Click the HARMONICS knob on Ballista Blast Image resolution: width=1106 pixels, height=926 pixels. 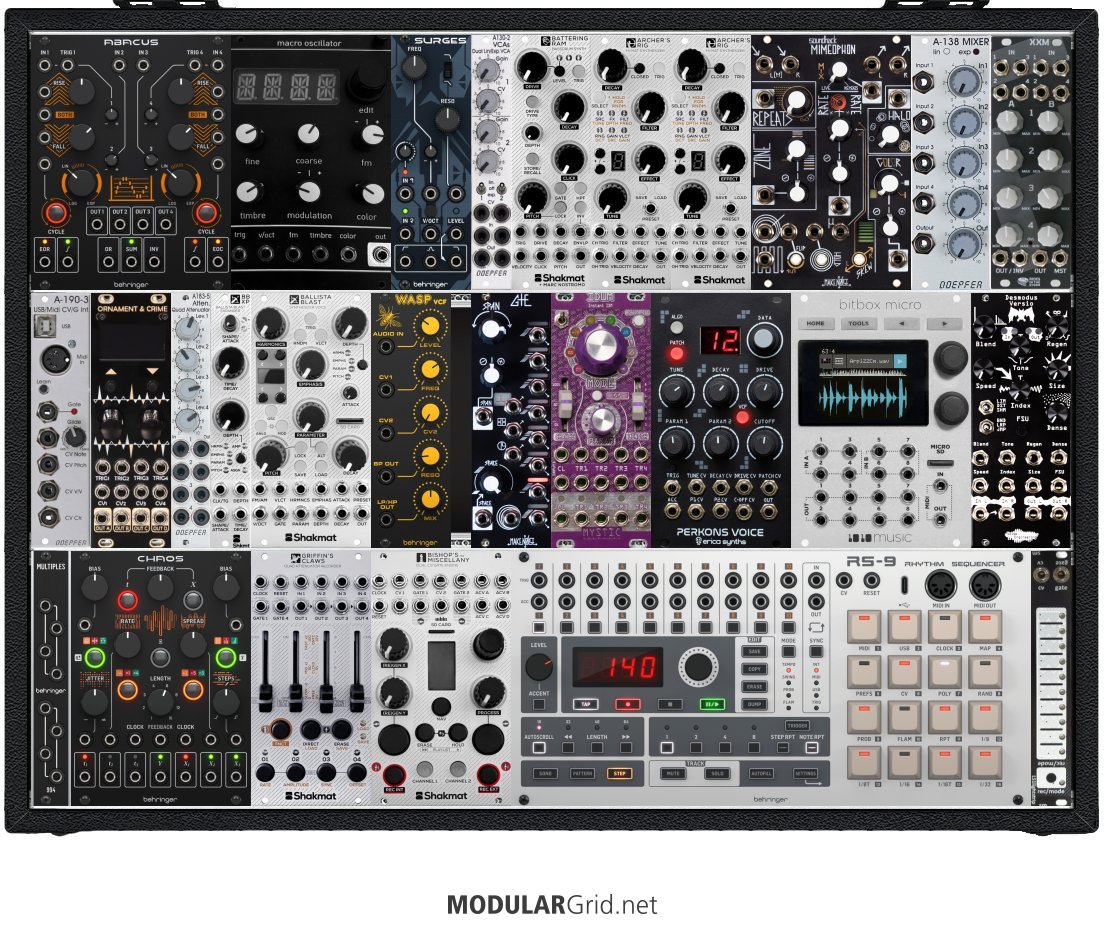(x=270, y=324)
